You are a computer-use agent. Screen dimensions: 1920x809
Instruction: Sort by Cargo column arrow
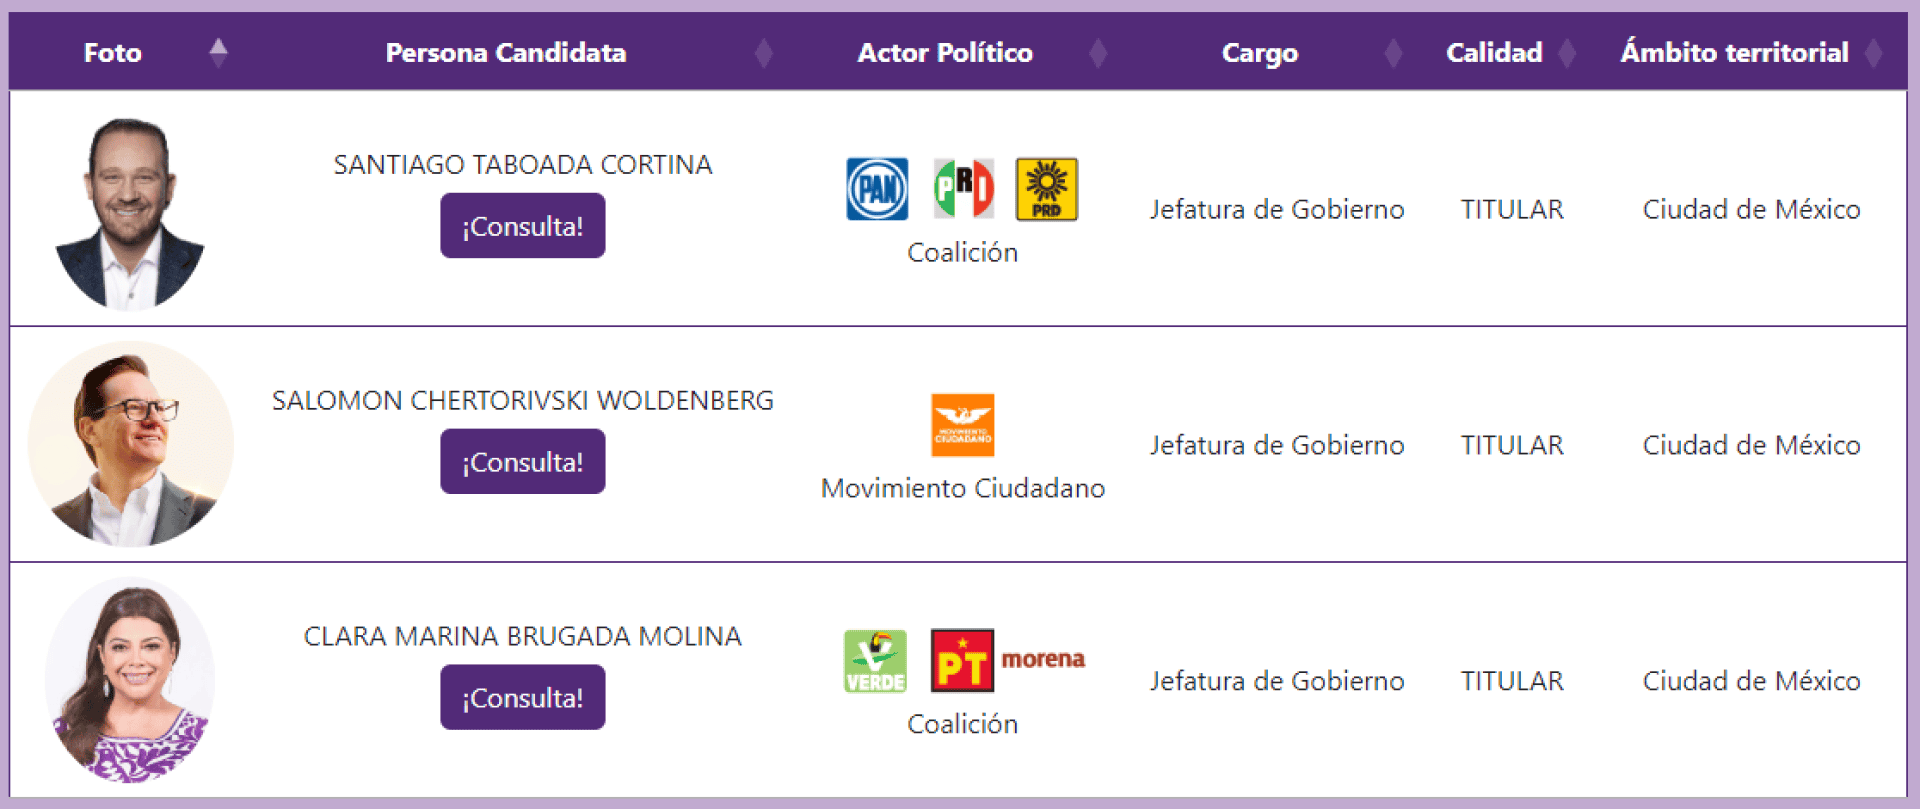[x=1393, y=52]
